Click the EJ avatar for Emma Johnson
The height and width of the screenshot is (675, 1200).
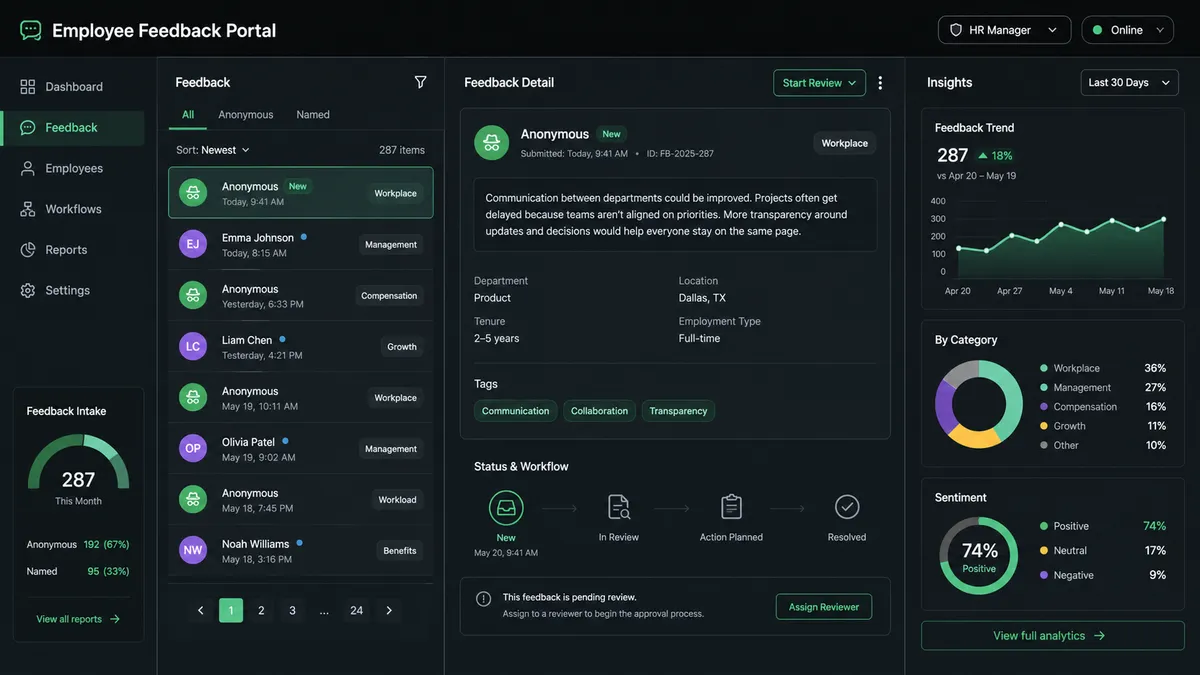[193, 244]
